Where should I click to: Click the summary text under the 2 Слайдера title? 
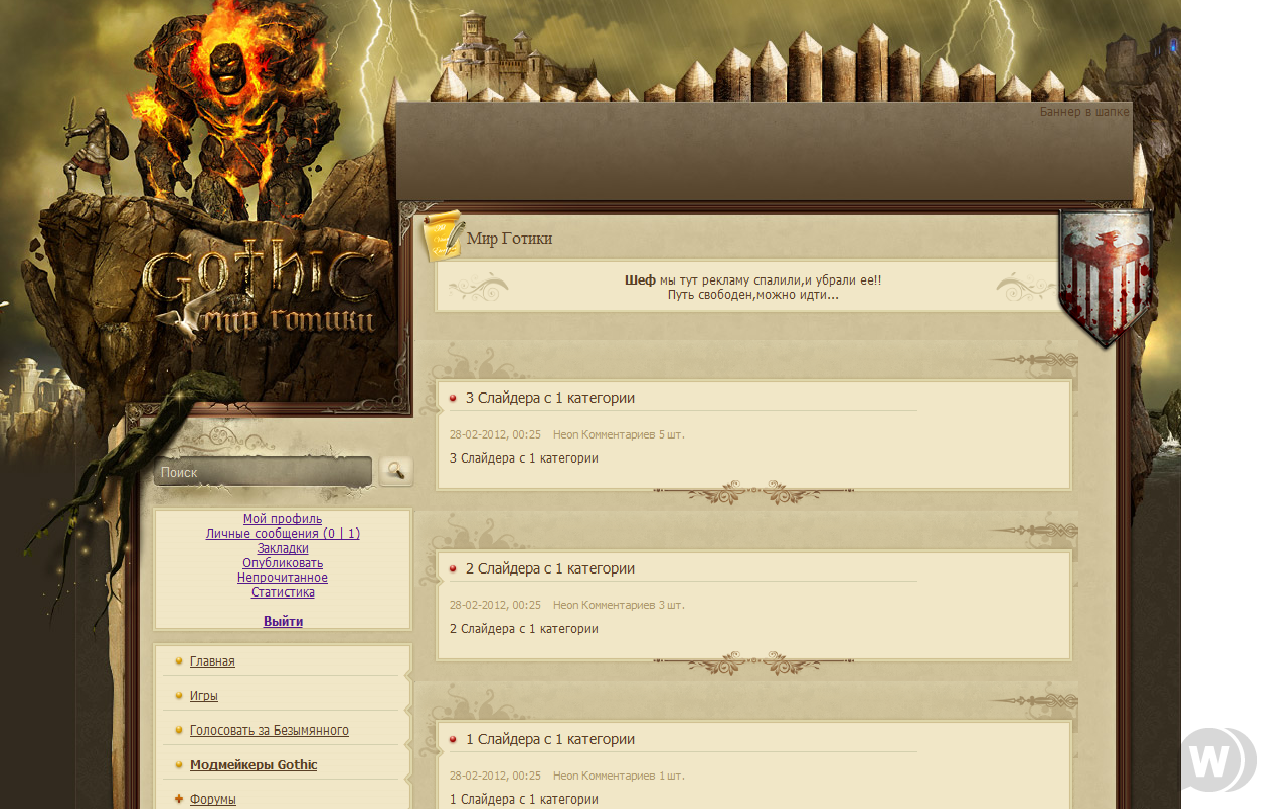point(524,629)
